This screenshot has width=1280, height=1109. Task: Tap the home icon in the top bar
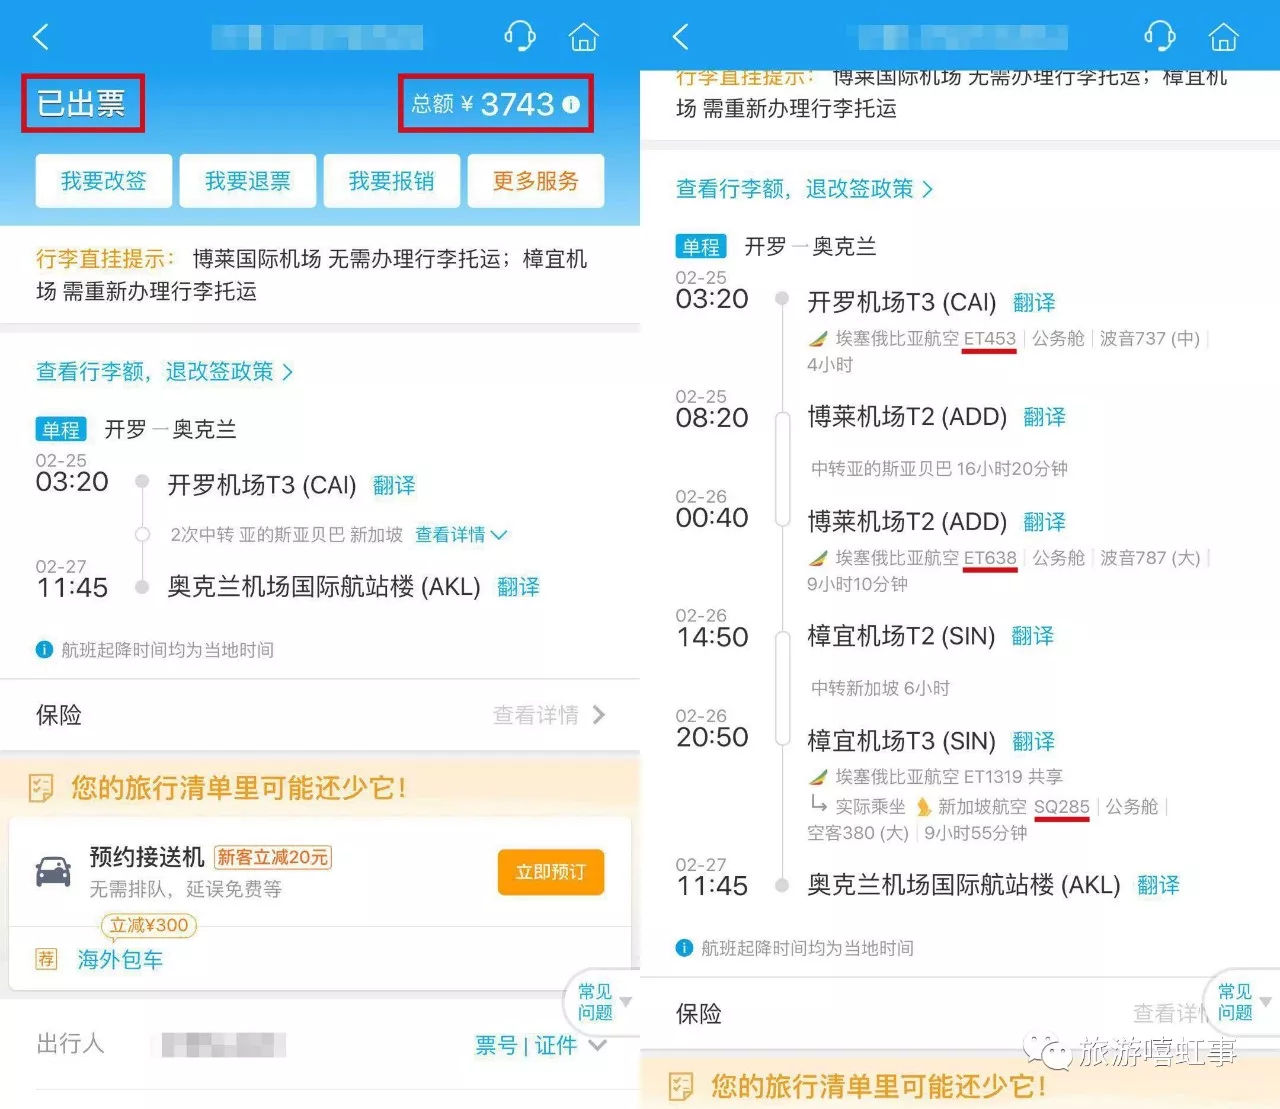[x=583, y=36]
